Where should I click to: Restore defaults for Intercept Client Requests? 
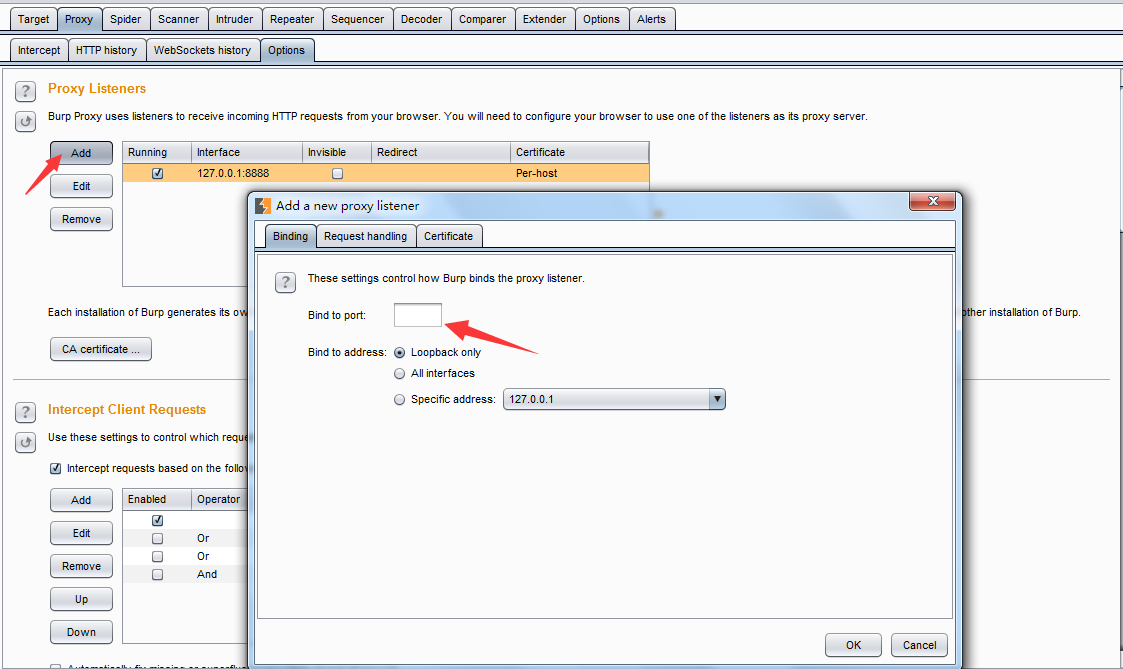[x=25, y=443]
